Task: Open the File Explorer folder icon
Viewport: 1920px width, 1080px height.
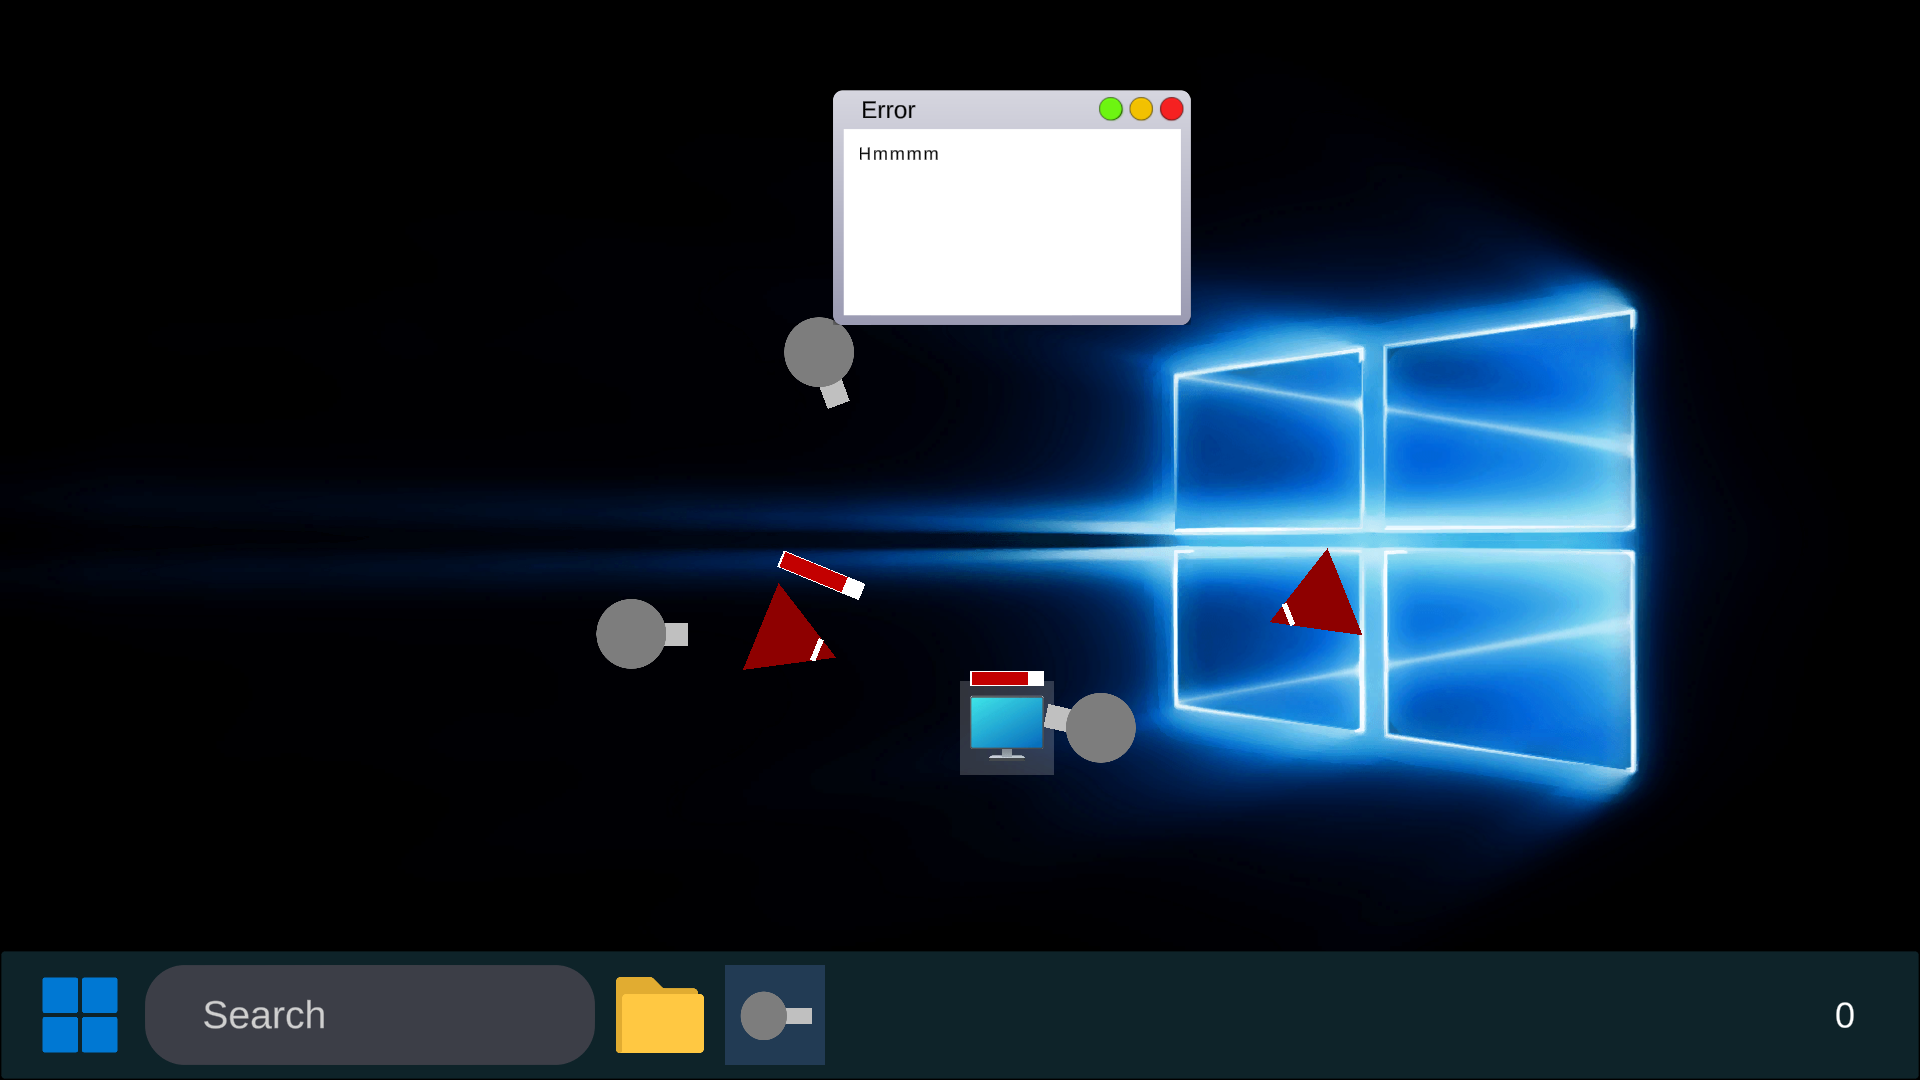Action: point(659,1014)
